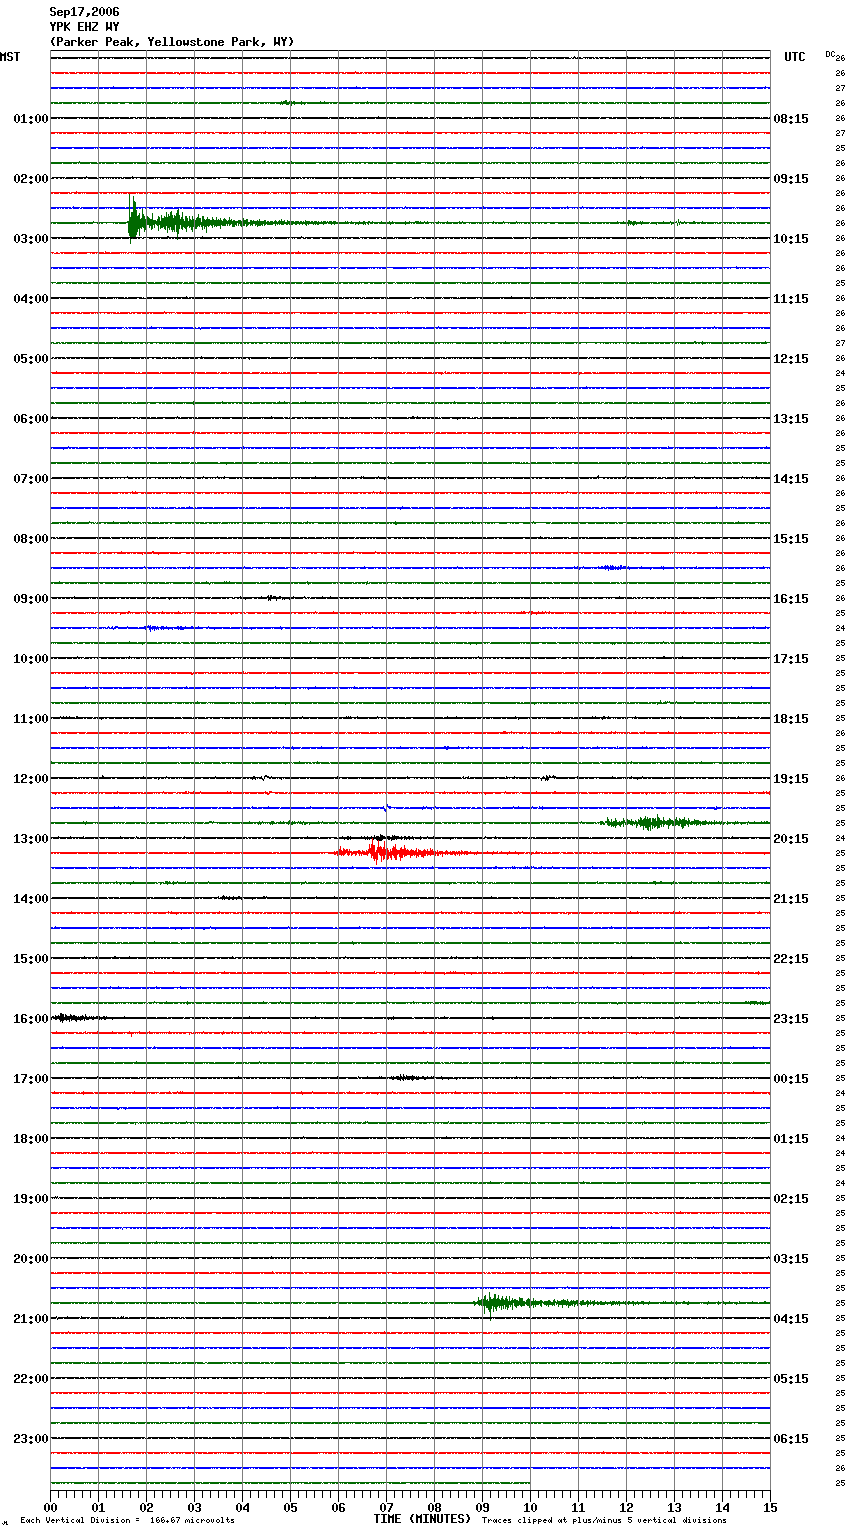850x1534 pixels.
Task: Select minute tick label 12 on time axis
Action: coord(626,1507)
